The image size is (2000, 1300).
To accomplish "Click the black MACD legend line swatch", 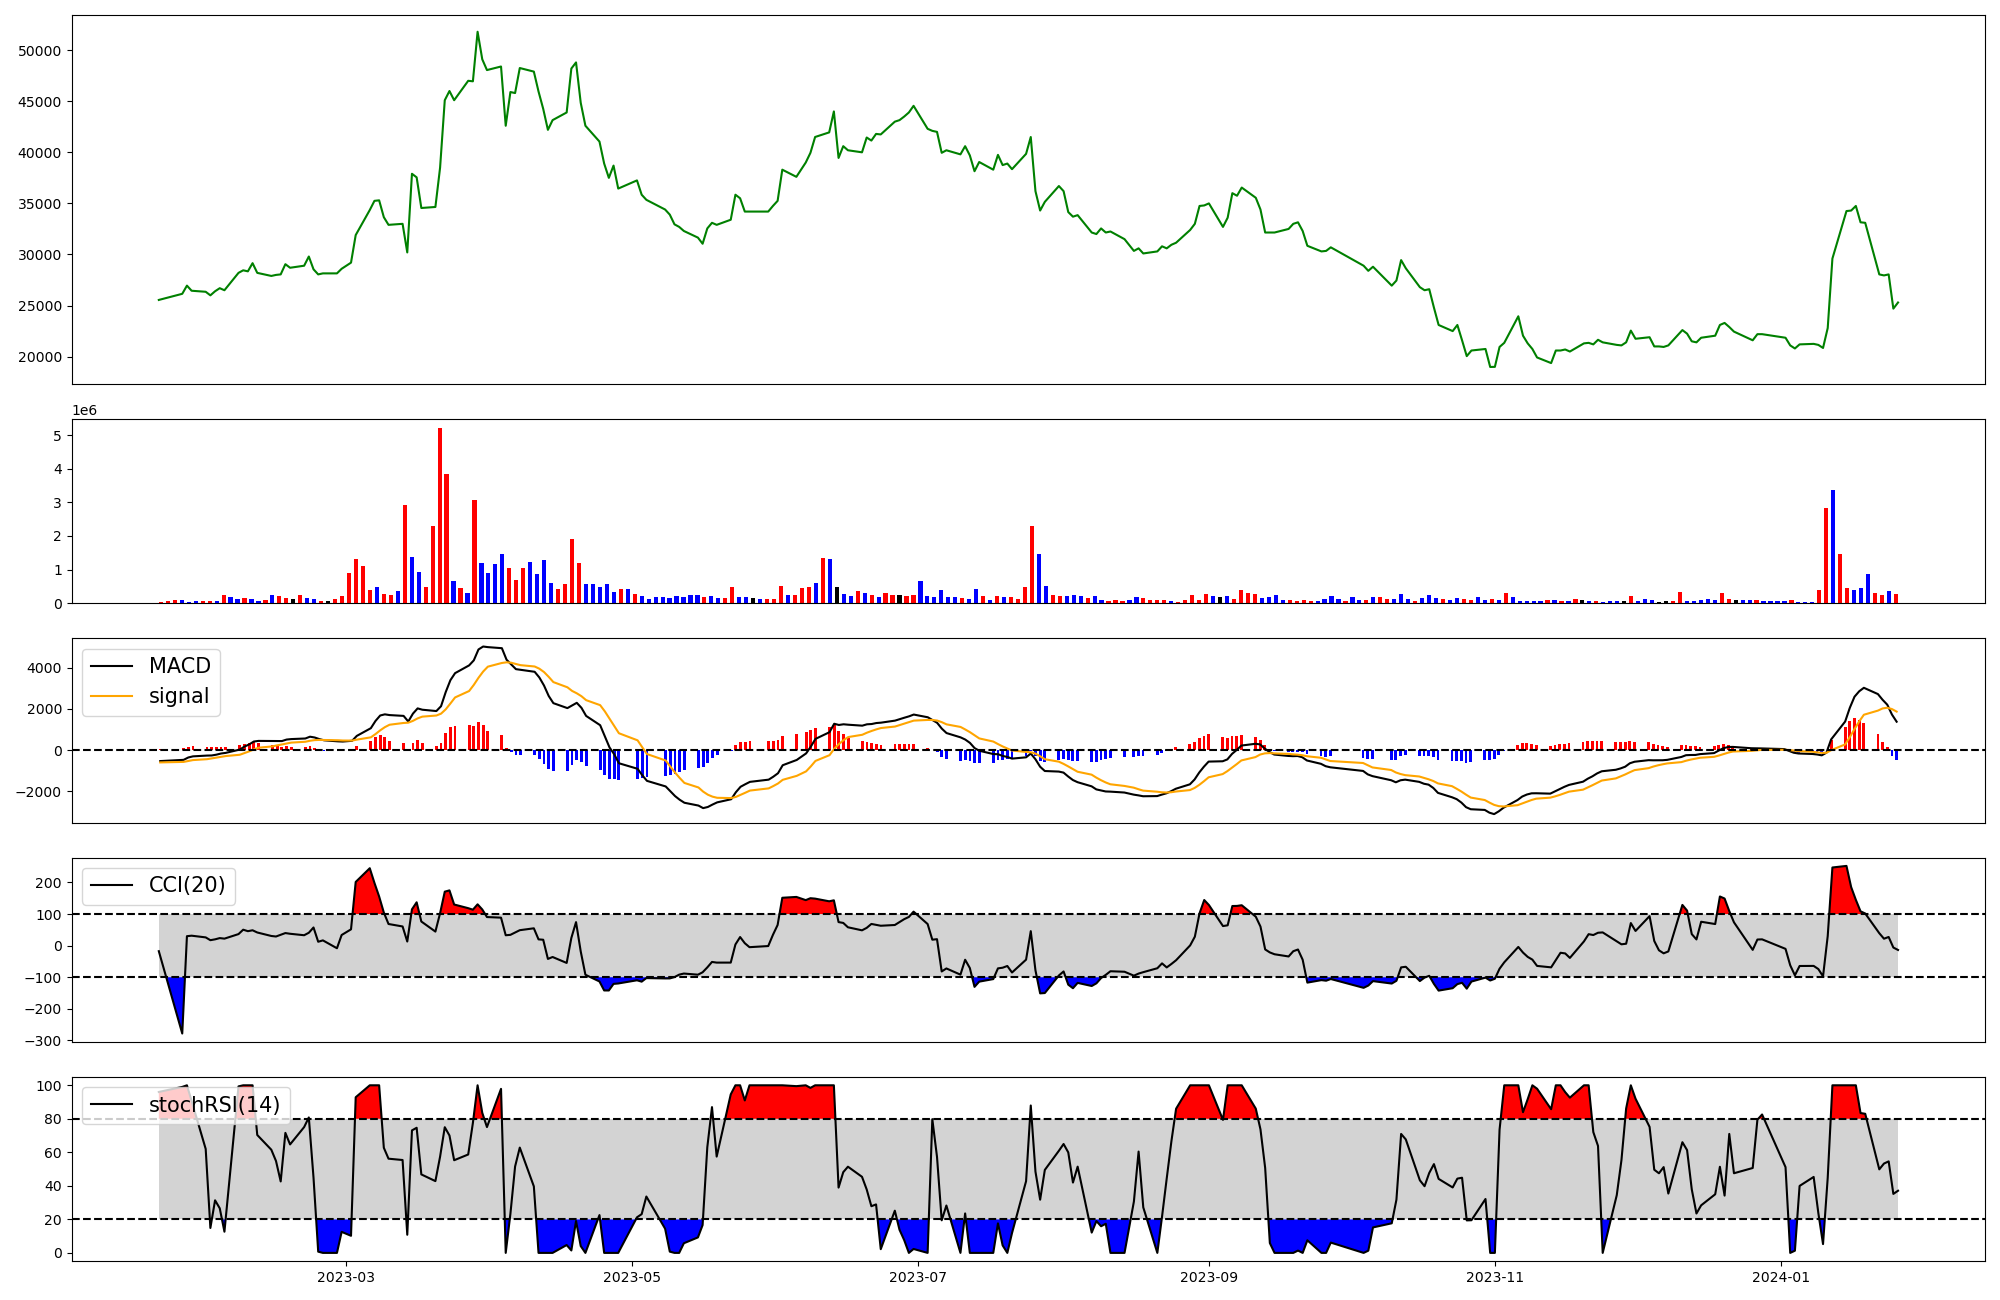I will [x=112, y=666].
